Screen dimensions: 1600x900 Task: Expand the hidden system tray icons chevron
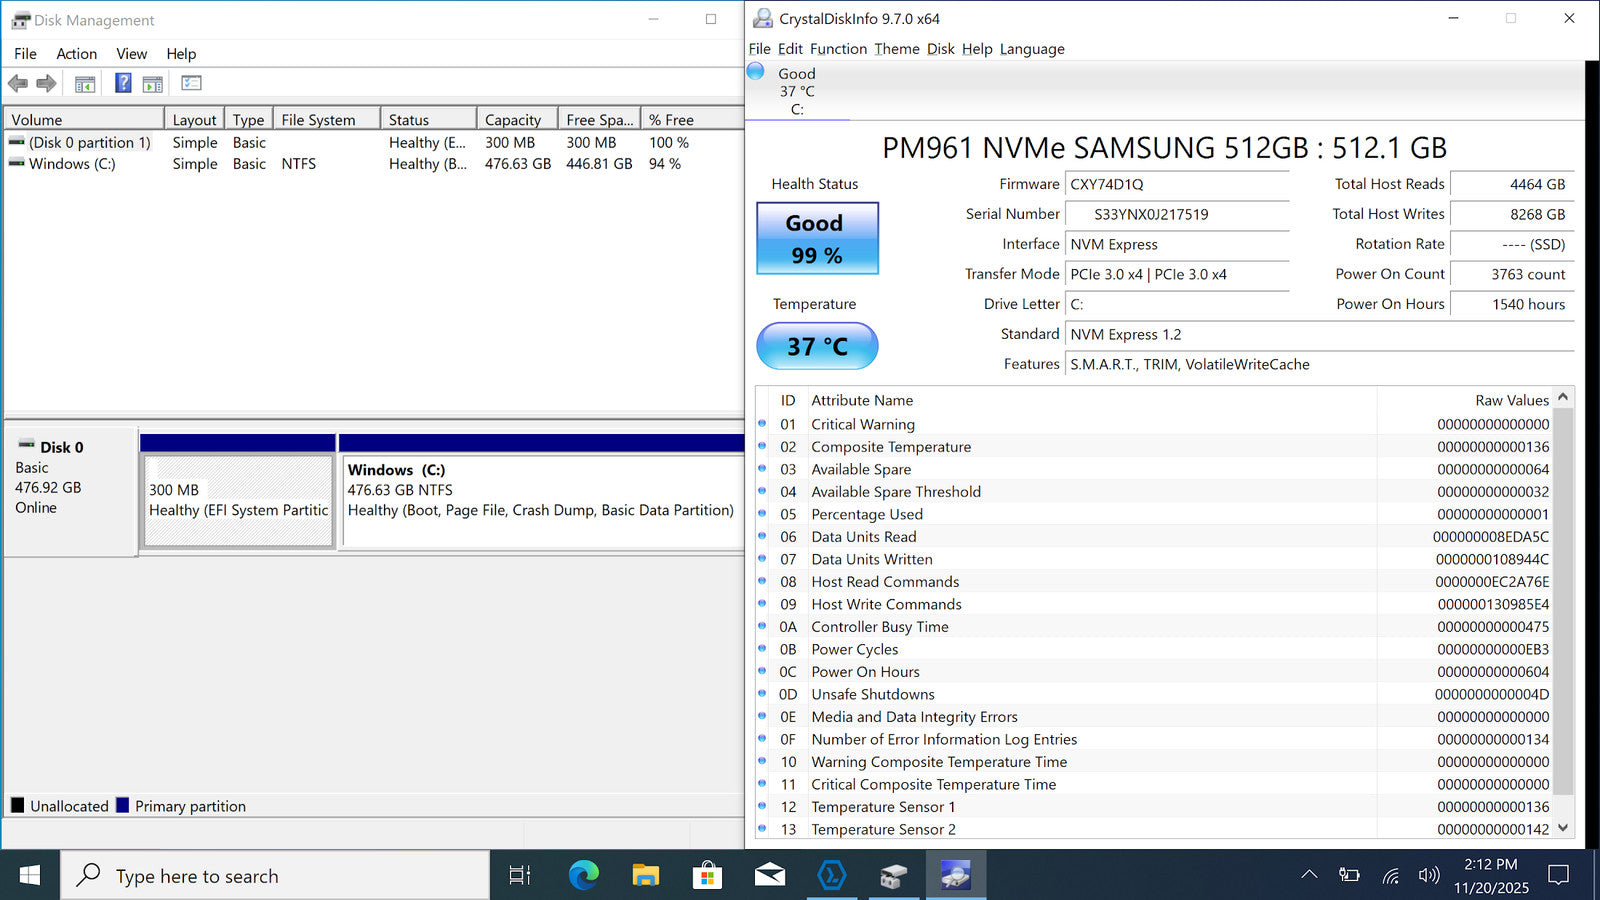pyautogui.click(x=1308, y=876)
